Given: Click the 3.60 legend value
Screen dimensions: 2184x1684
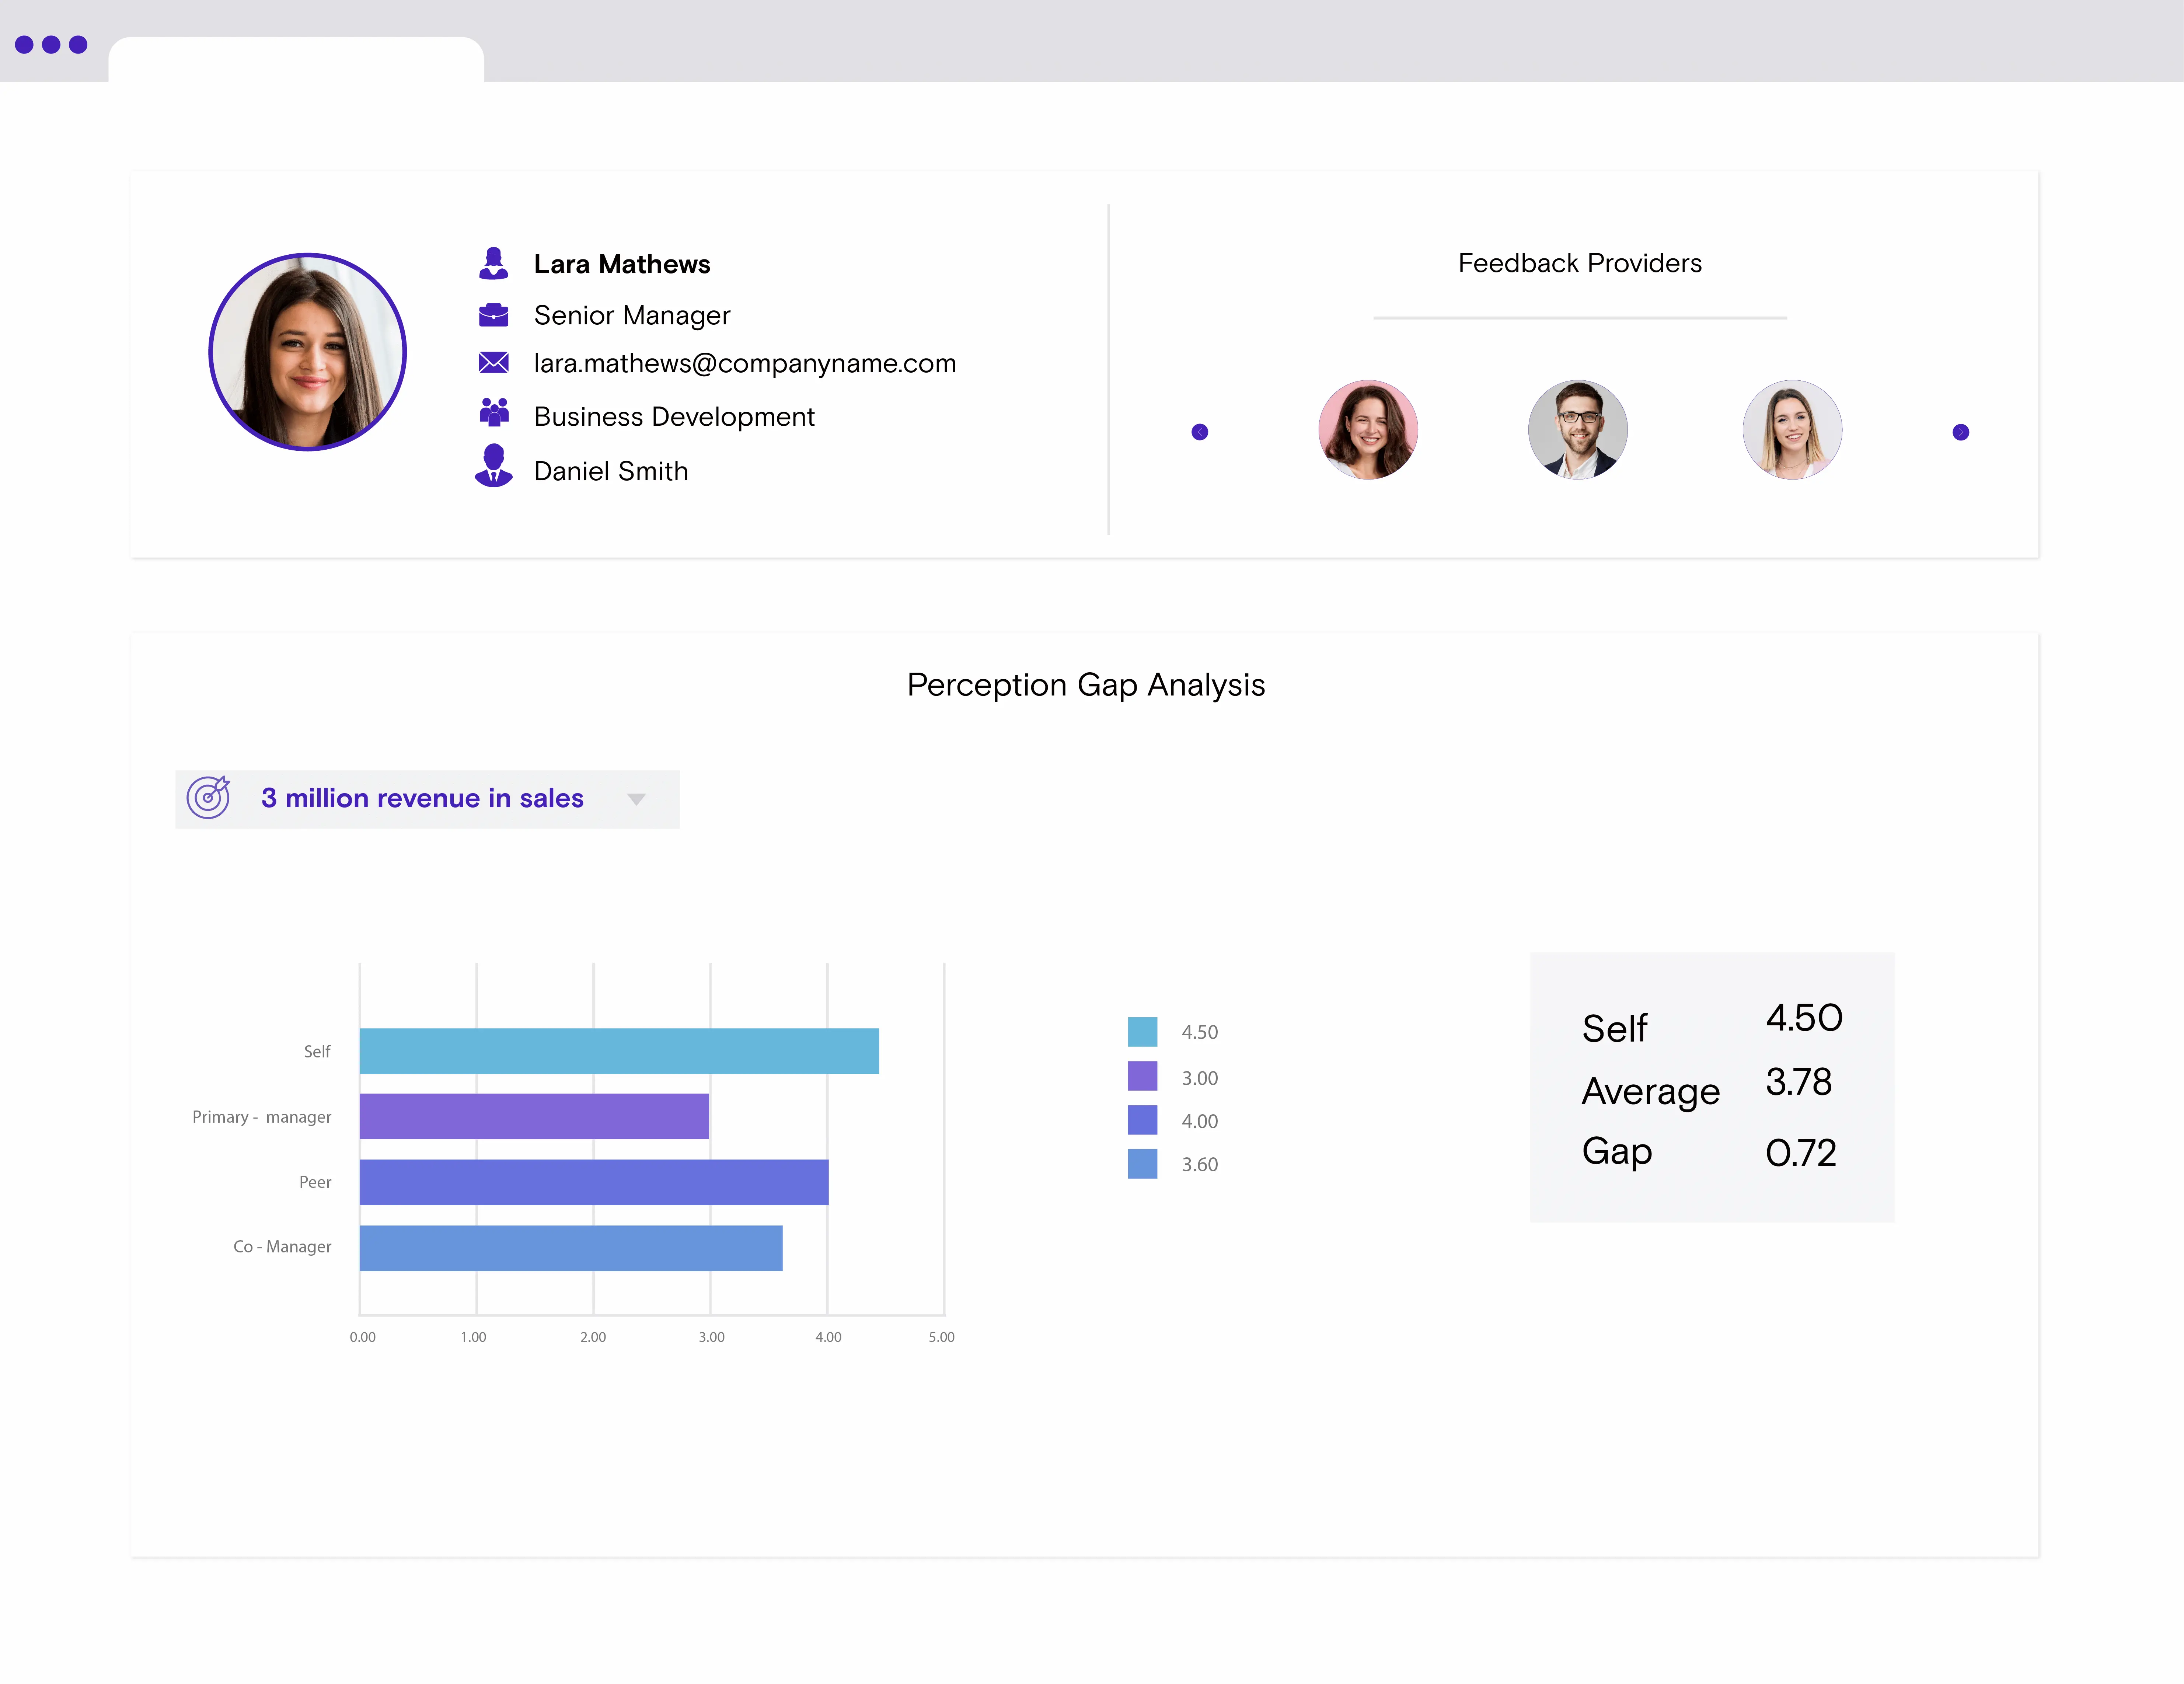Looking at the screenshot, I should click(x=1200, y=1165).
